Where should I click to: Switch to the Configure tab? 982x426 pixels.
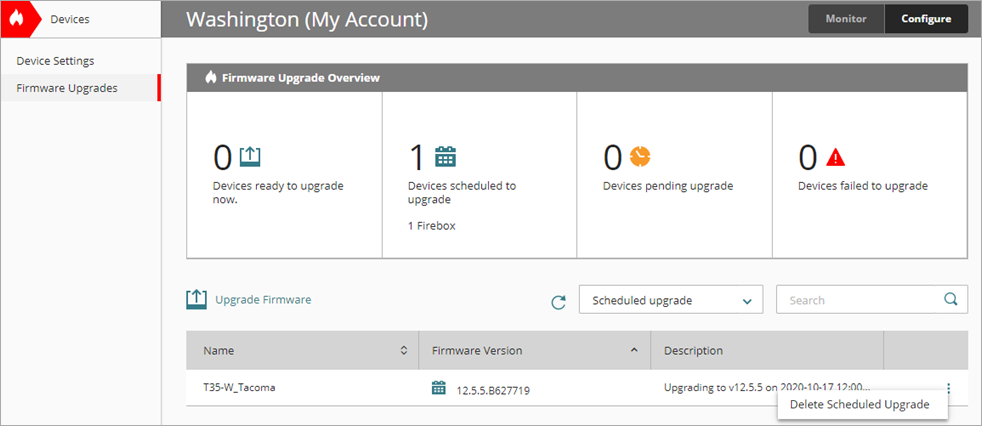[925, 19]
